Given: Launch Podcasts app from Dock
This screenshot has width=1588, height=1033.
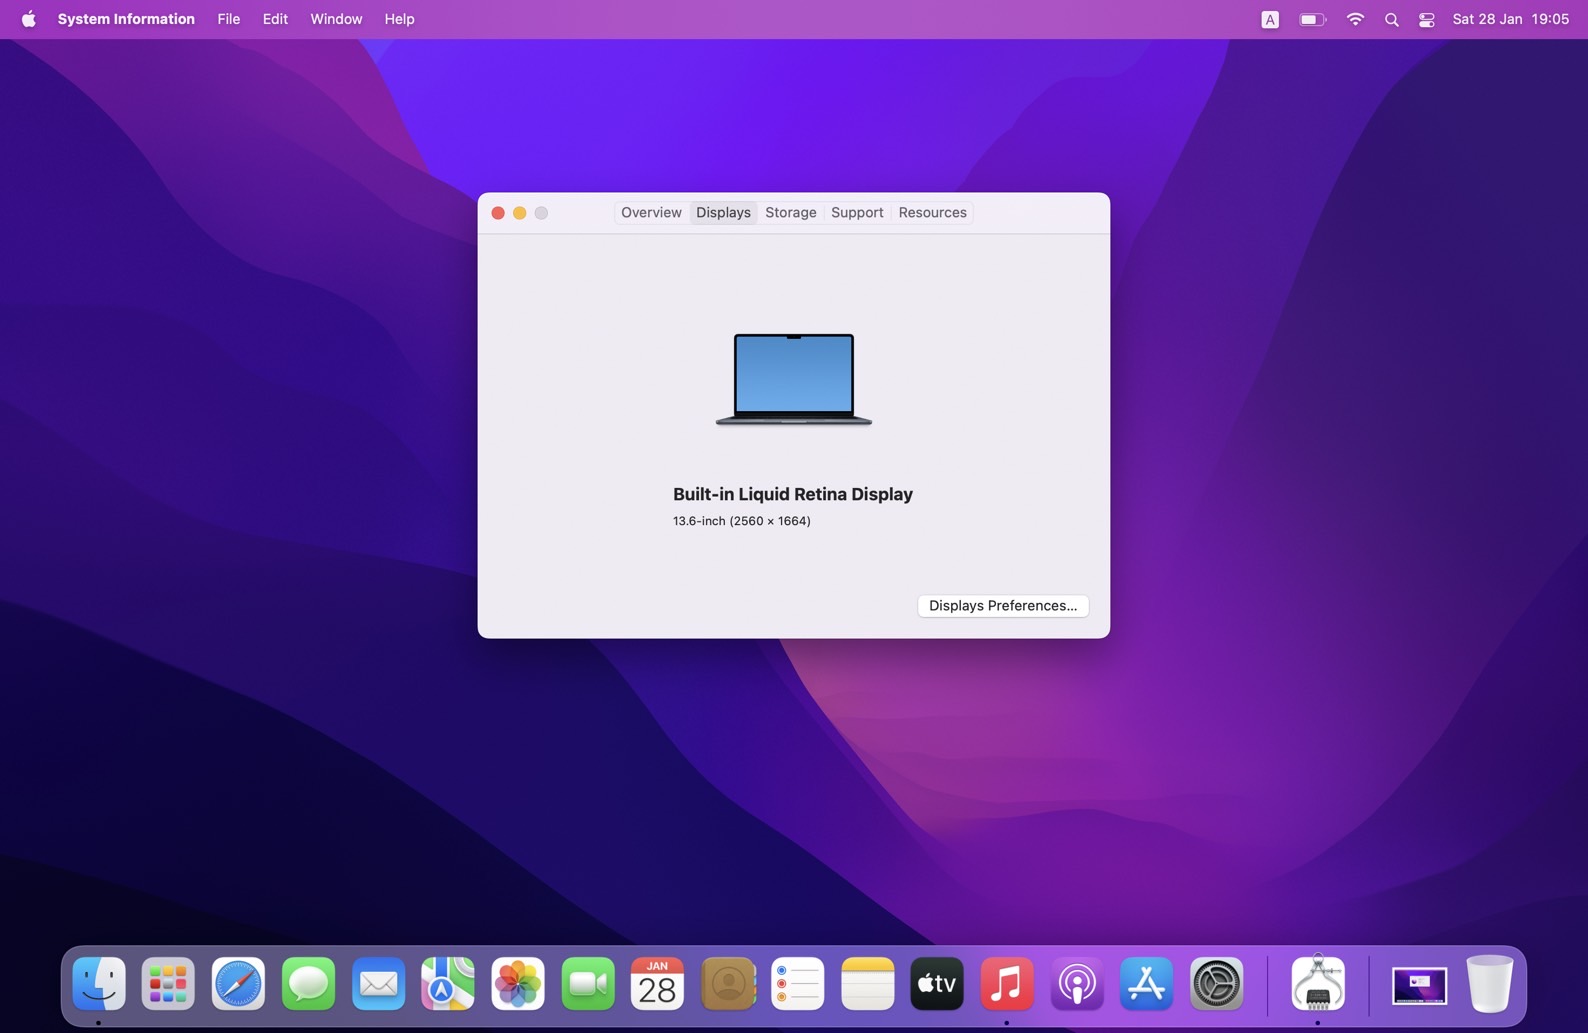Looking at the screenshot, I should pyautogui.click(x=1076, y=984).
